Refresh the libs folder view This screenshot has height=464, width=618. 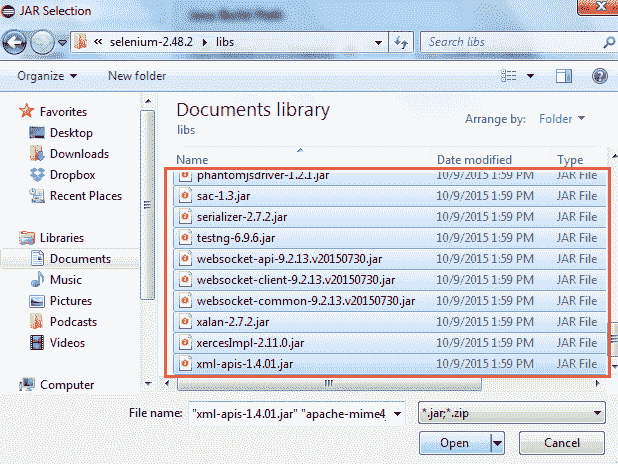[401, 42]
